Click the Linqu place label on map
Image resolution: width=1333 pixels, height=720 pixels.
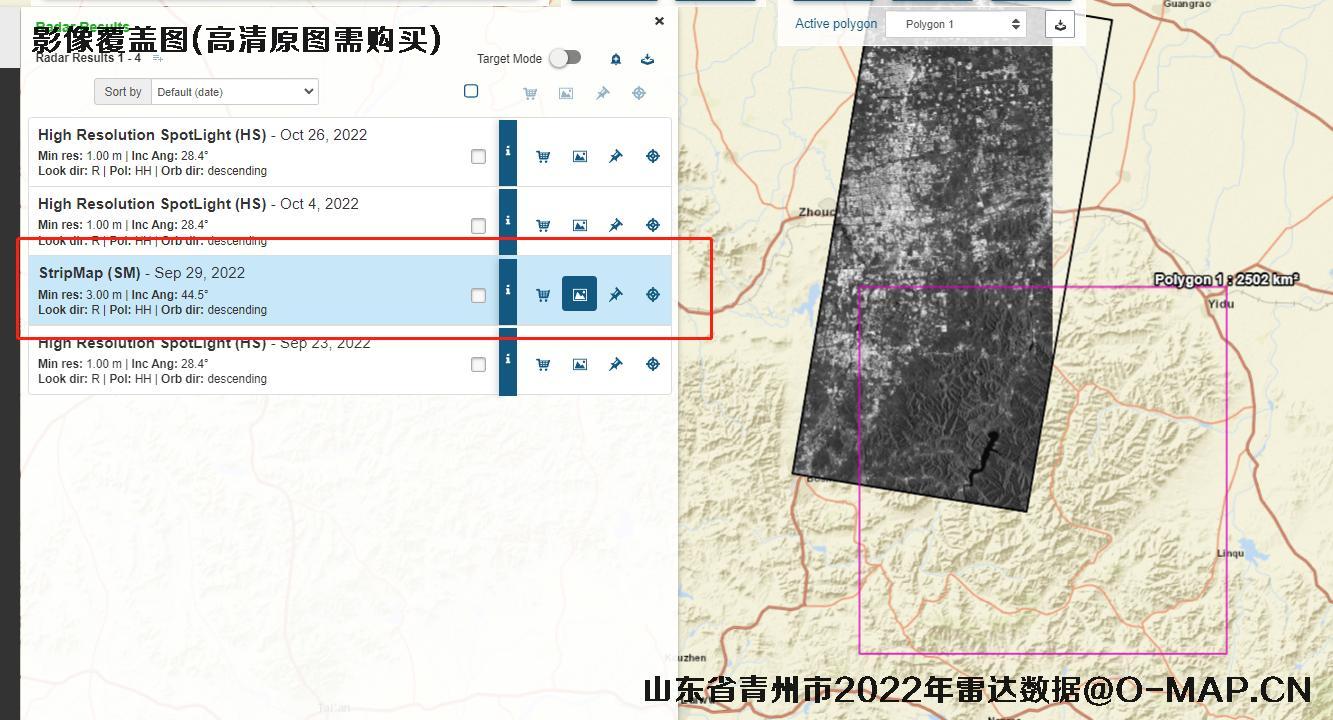point(1230,553)
